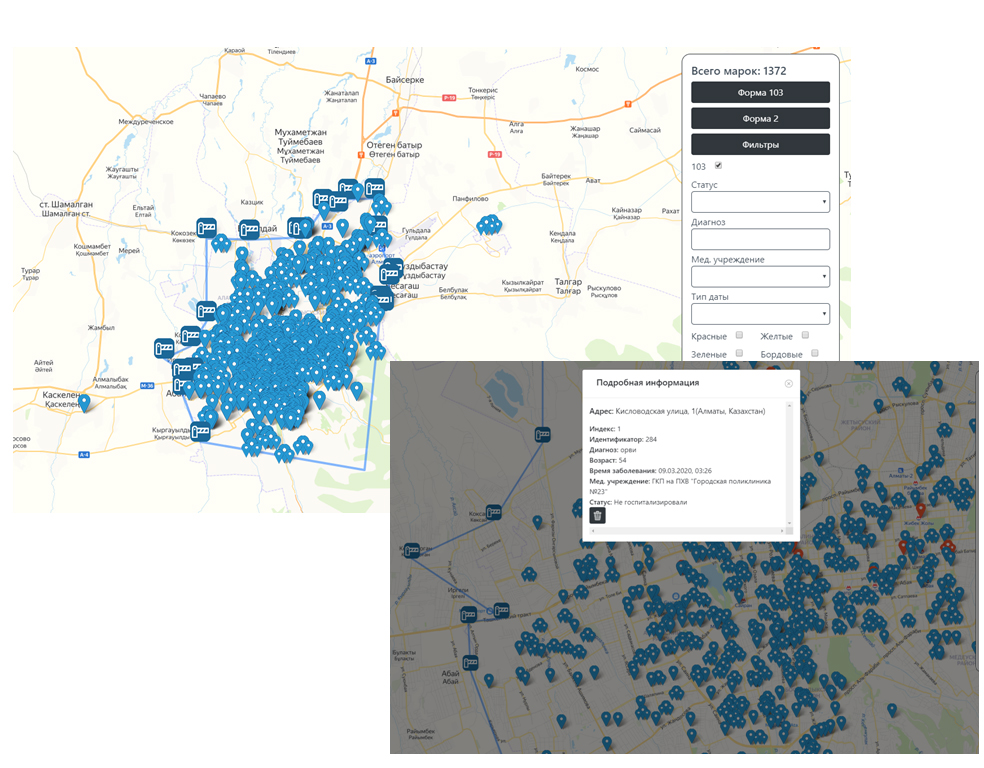Click the Междуреченское map label
The image size is (984, 768).
point(146,122)
